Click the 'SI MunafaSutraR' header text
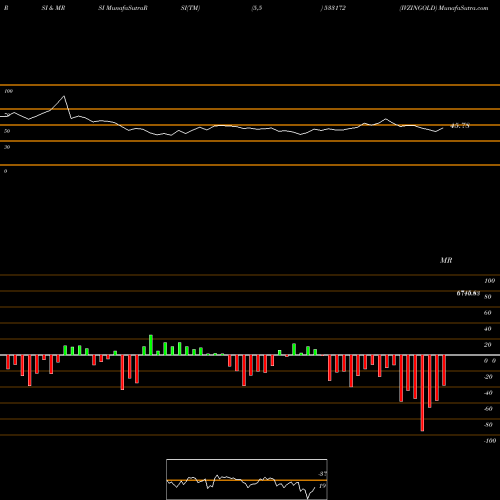Image resolution: width=500 pixels, height=500 pixels. (x=123, y=8)
